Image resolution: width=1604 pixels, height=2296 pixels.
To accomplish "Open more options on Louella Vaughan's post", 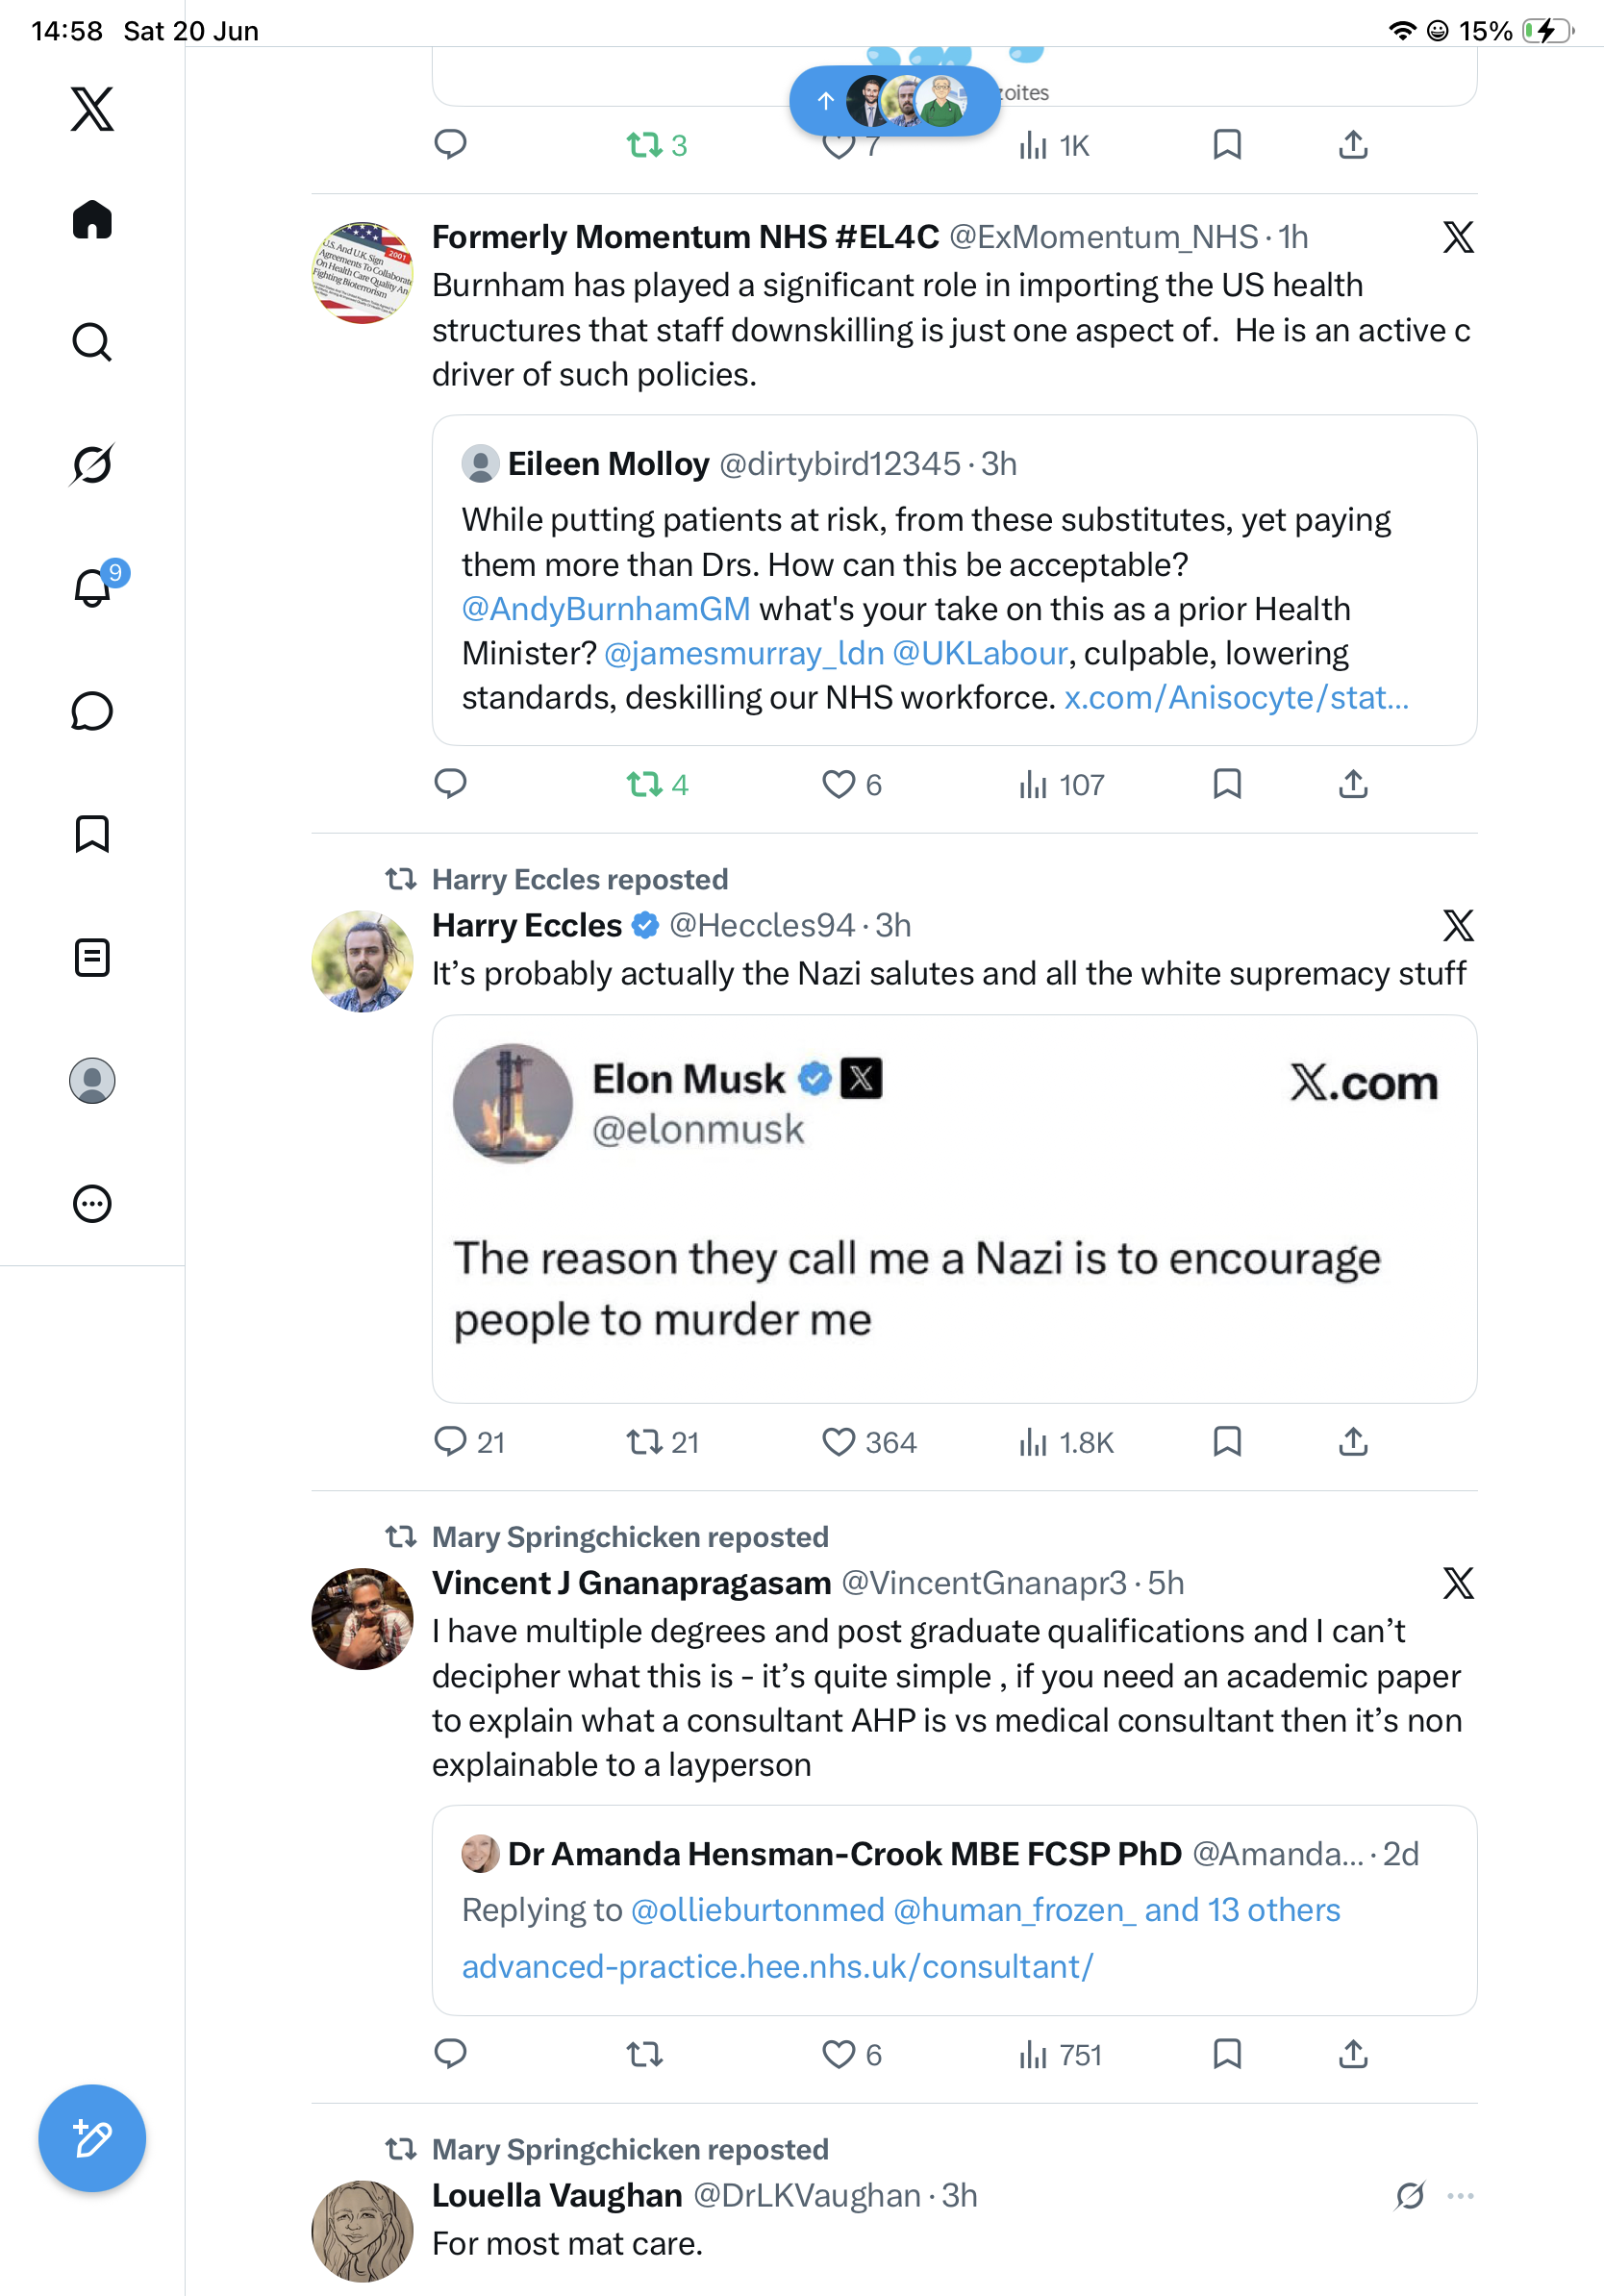I will point(1460,2196).
